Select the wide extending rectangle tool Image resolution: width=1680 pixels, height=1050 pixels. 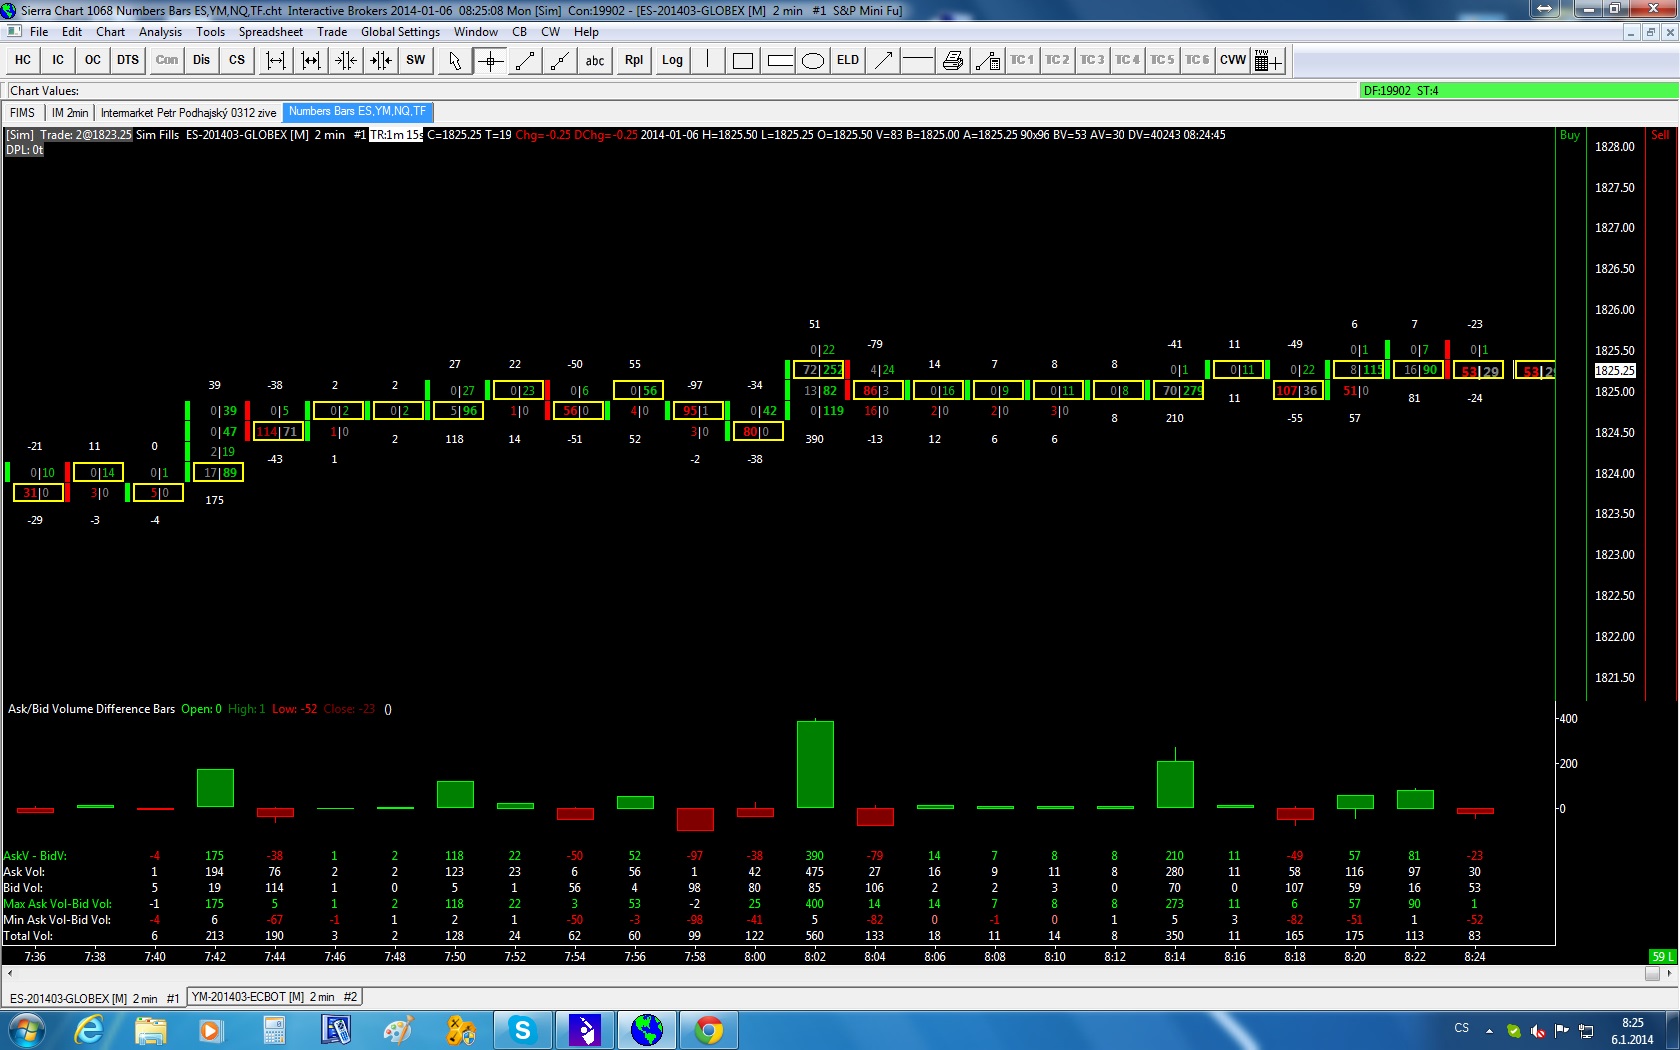point(779,60)
